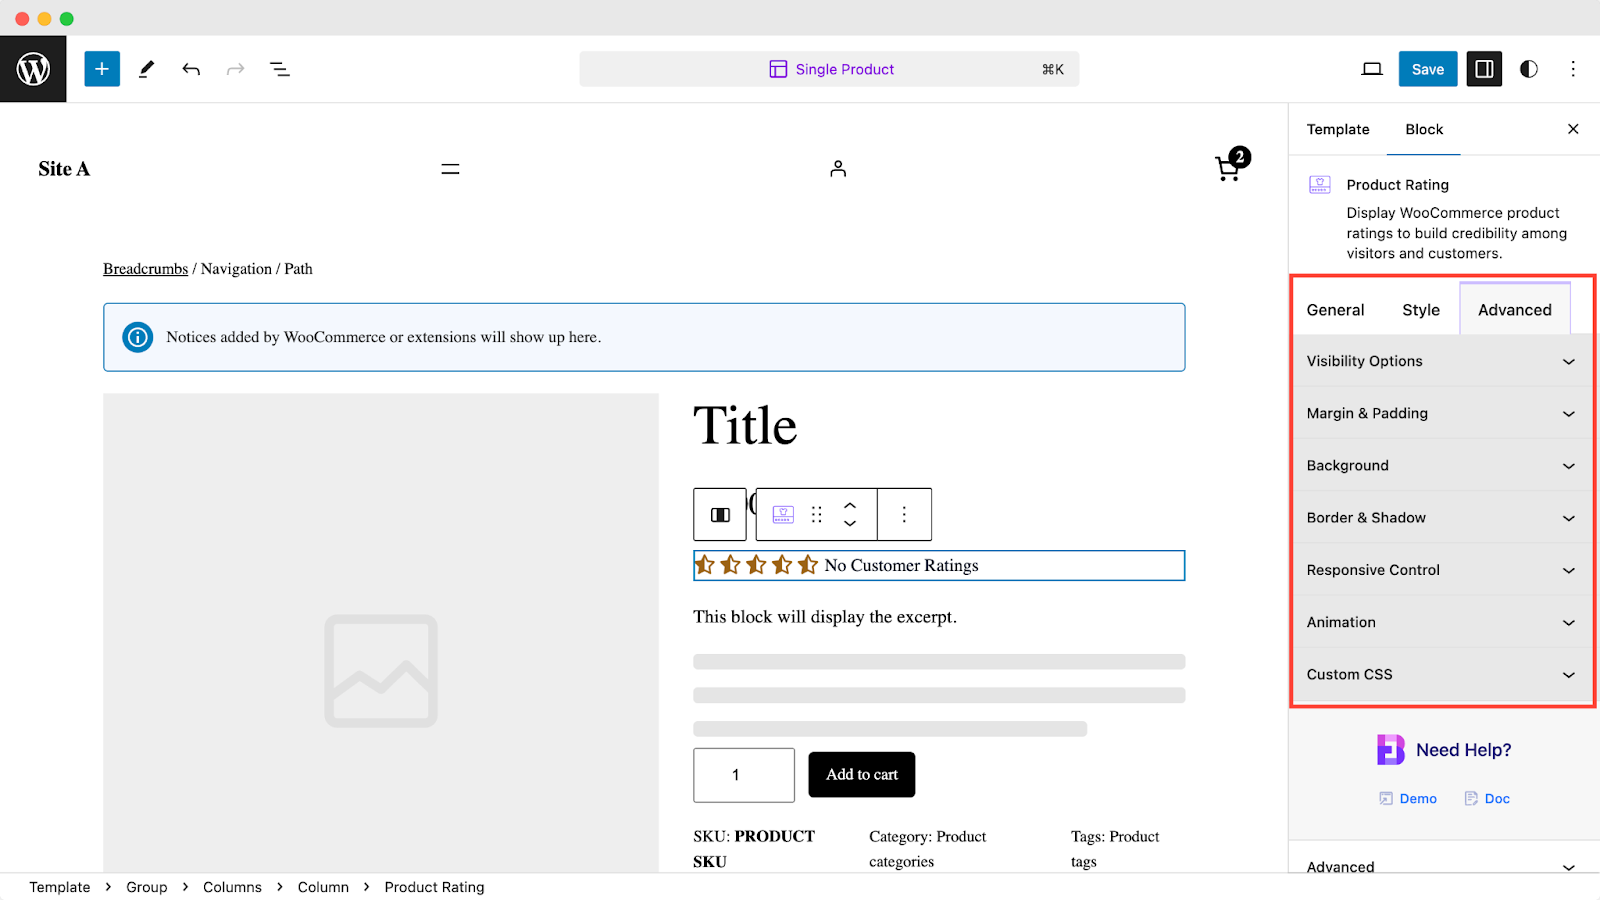The width and height of the screenshot is (1600, 900).
Task: Select the Block tab
Action: tap(1424, 129)
